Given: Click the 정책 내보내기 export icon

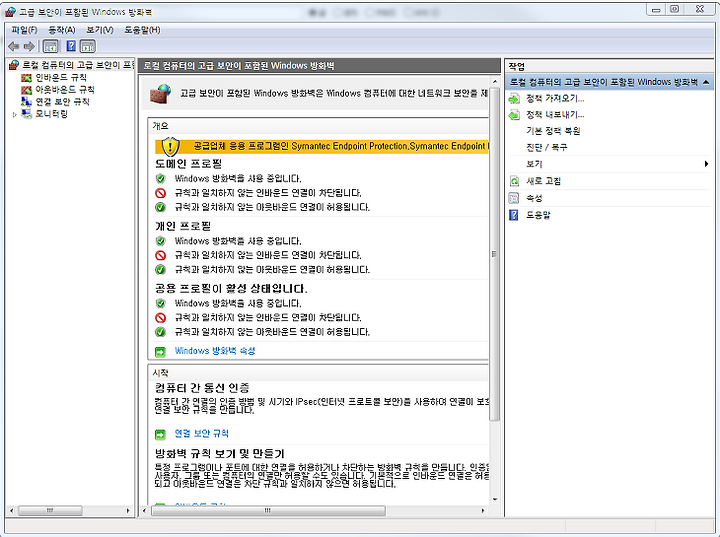Looking at the screenshot, I should click(x=514, y=115).
